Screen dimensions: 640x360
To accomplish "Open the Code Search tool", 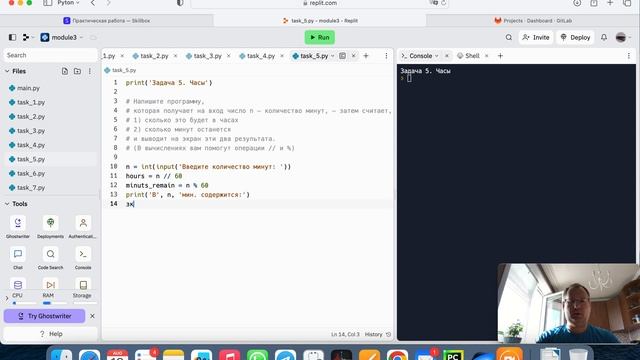I will click(x=51, y=258).
